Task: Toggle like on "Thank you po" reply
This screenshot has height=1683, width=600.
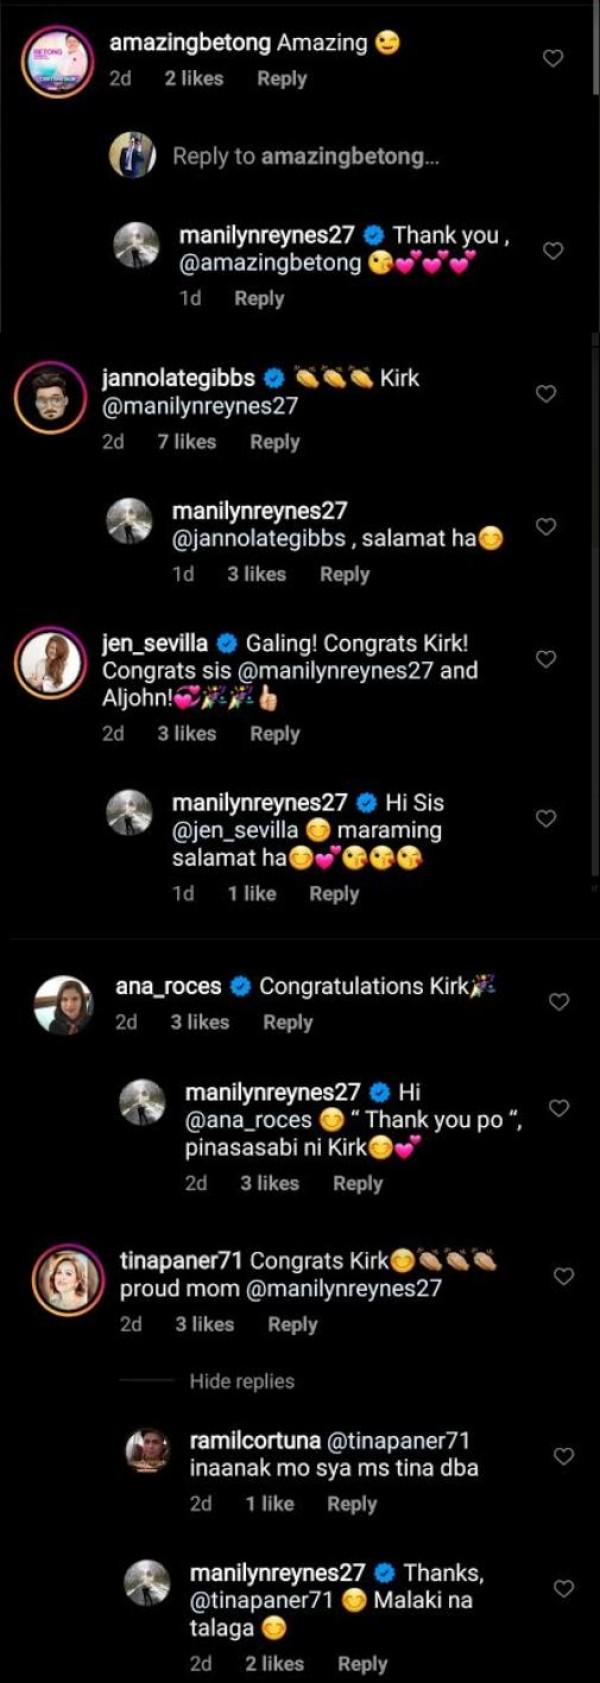Action: (x=559, y=1108)
